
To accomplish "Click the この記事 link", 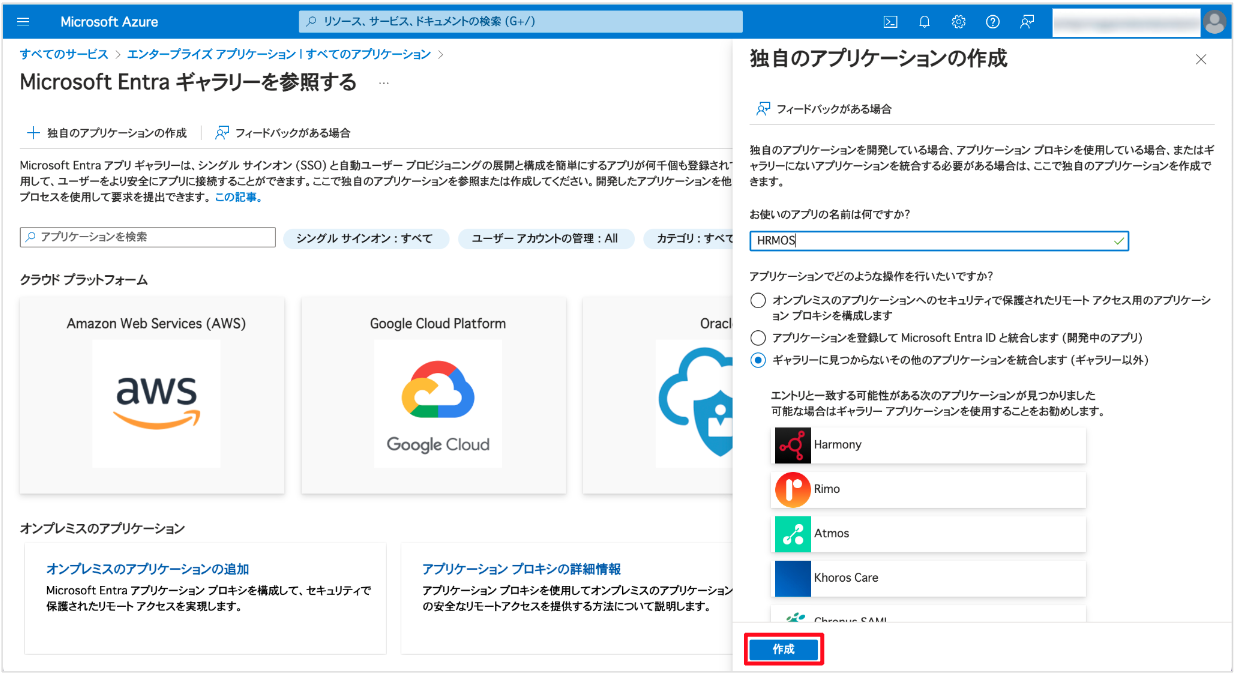I will pos(236,198).
